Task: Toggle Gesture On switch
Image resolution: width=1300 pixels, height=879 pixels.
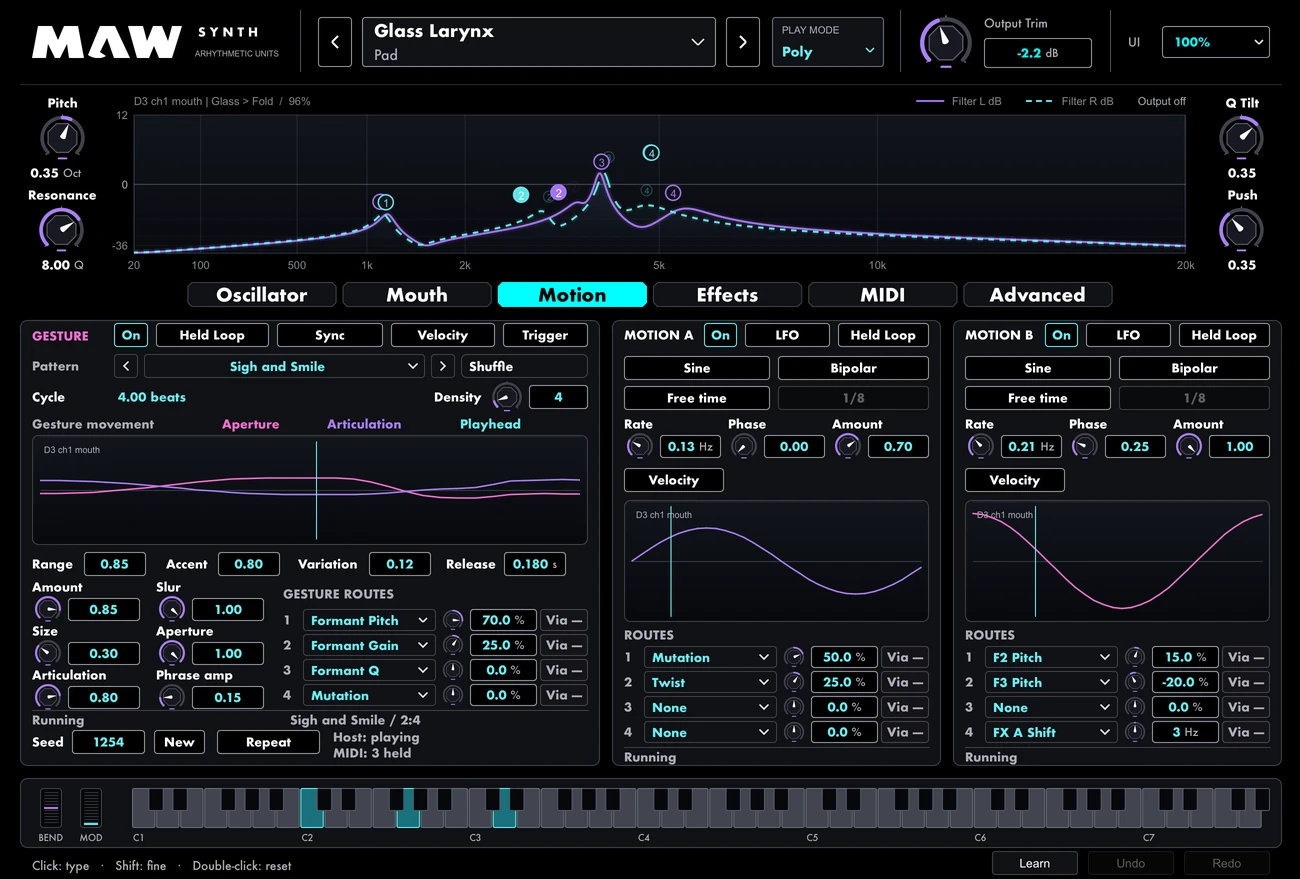Action: pos(131,335)
